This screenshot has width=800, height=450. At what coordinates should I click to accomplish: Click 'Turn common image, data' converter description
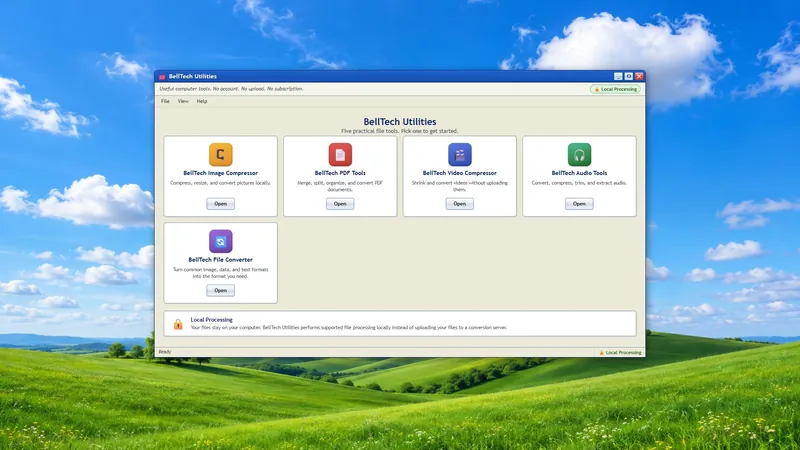pyautogui.click(x=220, y=273)
